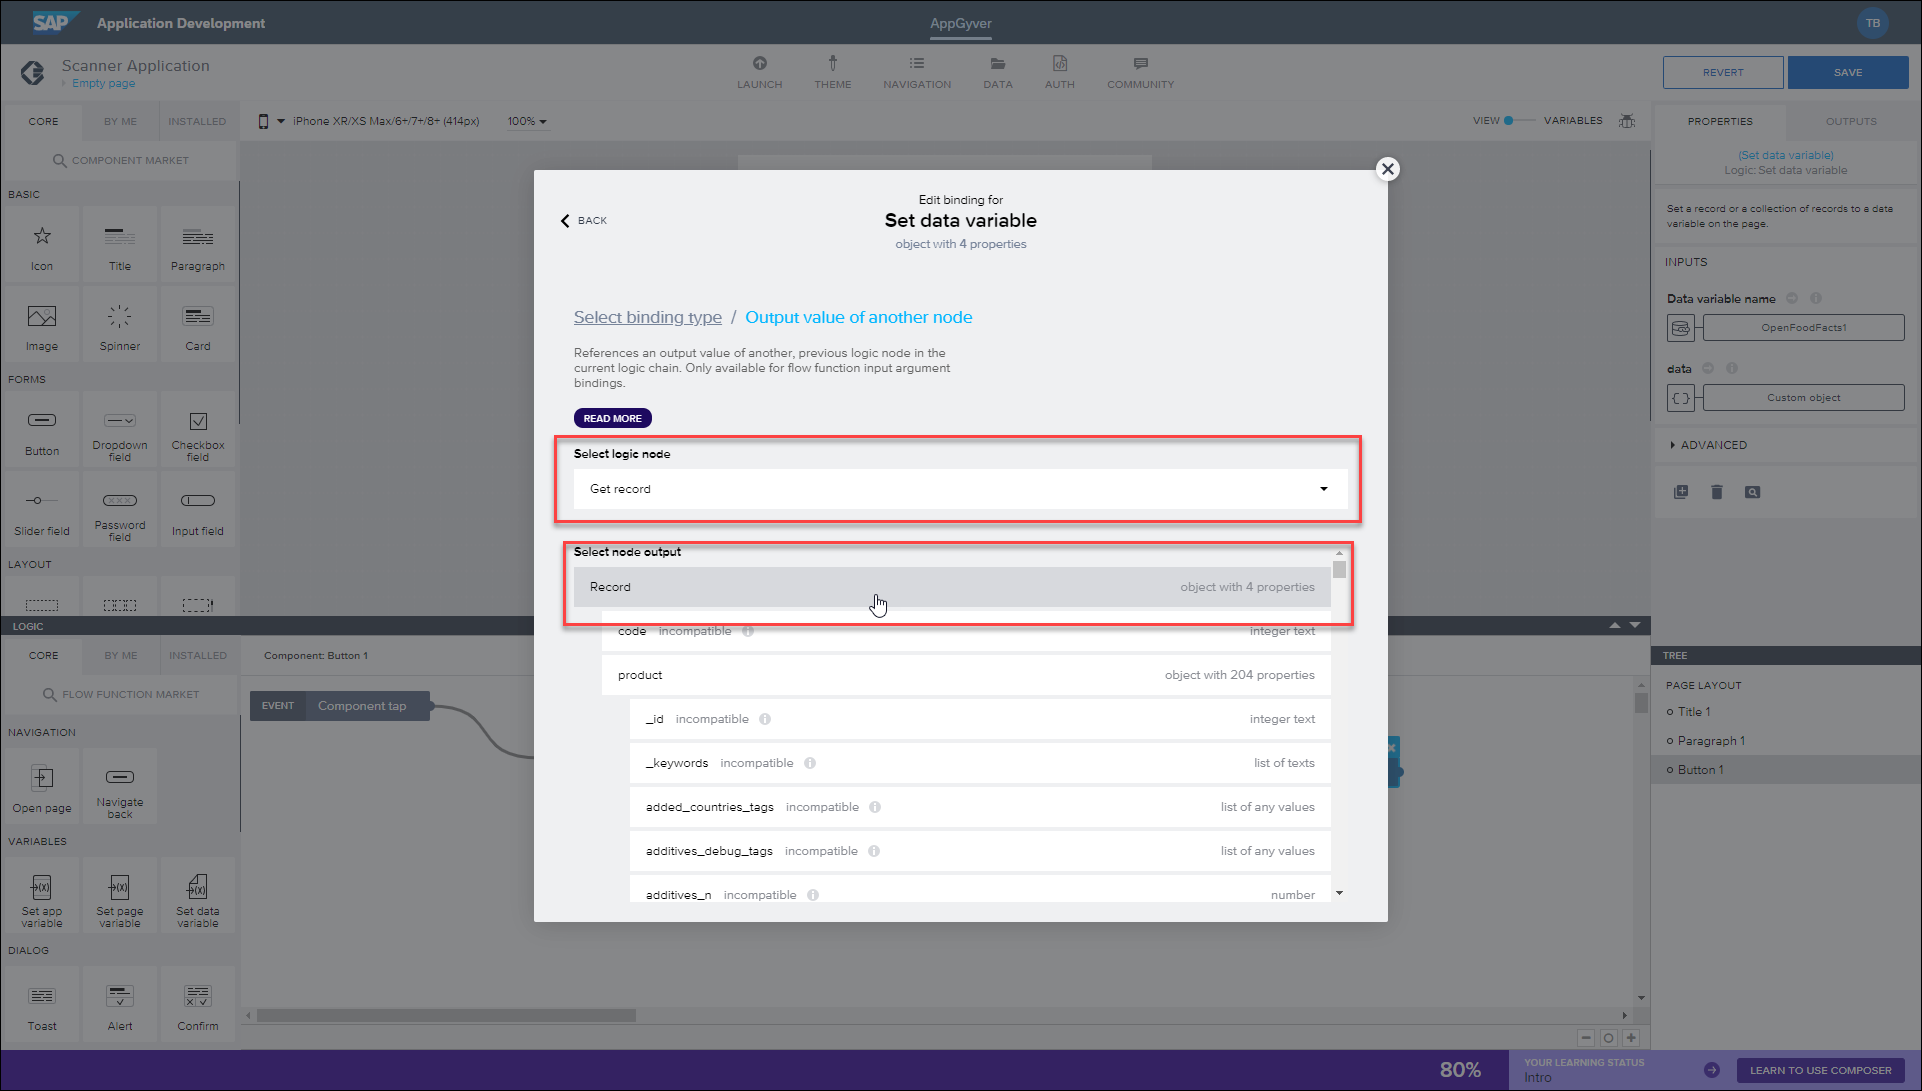Click the Back button in dialog
The image size is (1922, 1091).
[584, 220]
